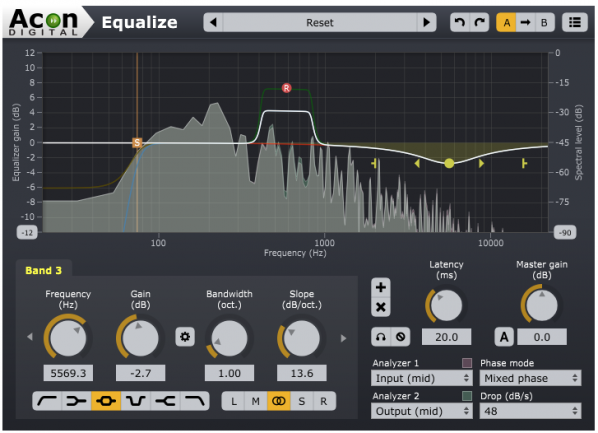Click the -12 gain range button
This screenshot has height=433, width=598.
(27, 233)
